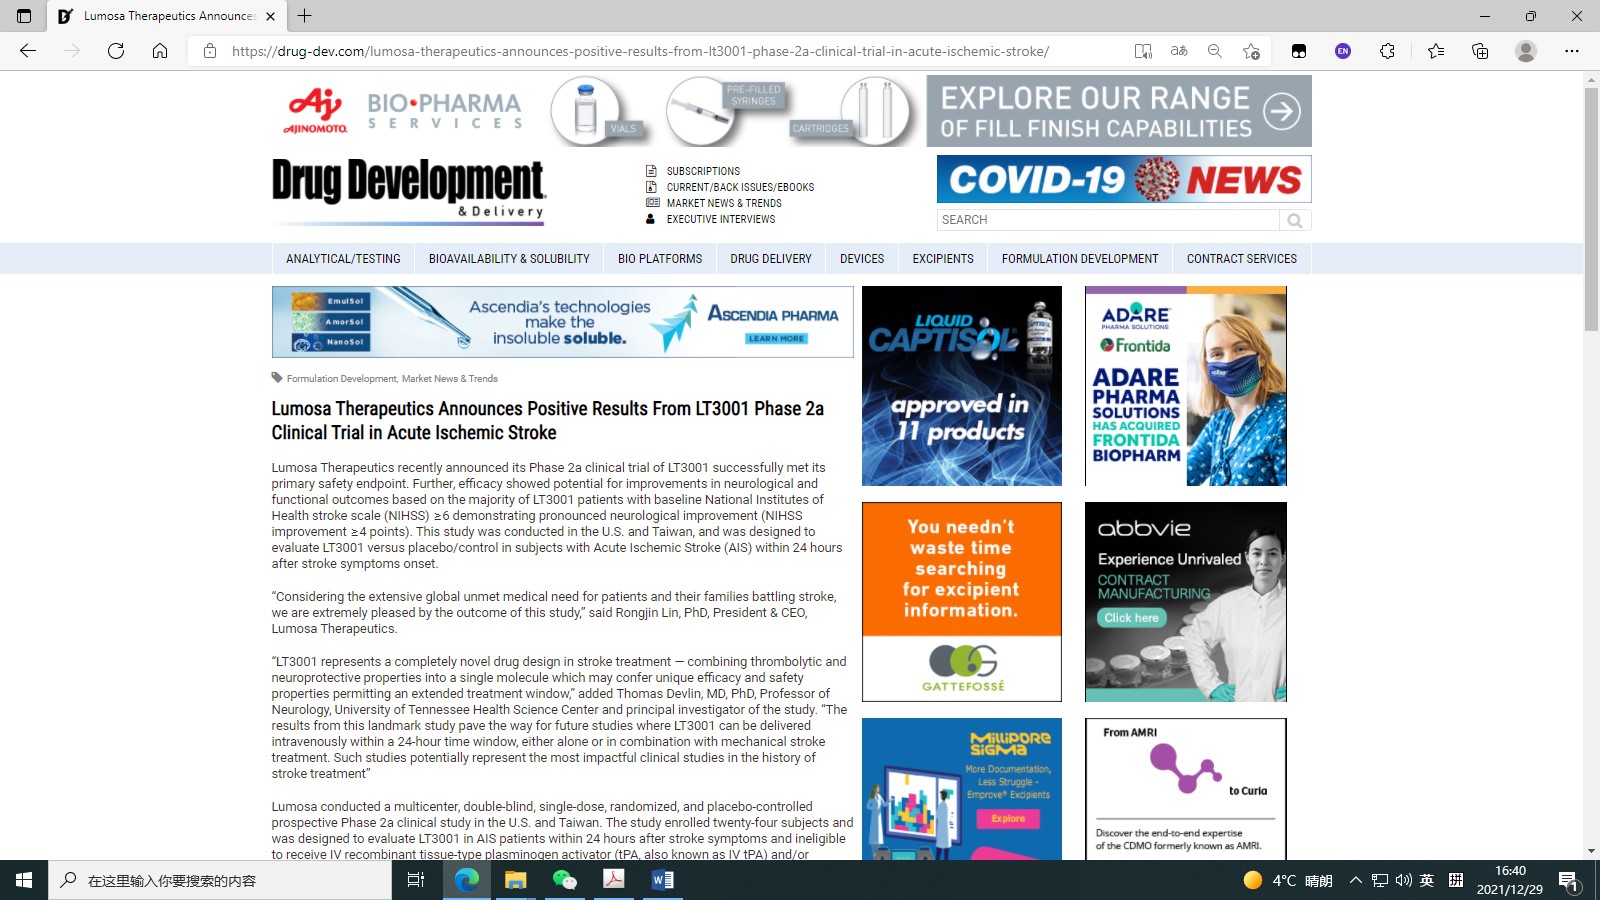Reload the current page
1600x900 pixels.
coord(116,51)
